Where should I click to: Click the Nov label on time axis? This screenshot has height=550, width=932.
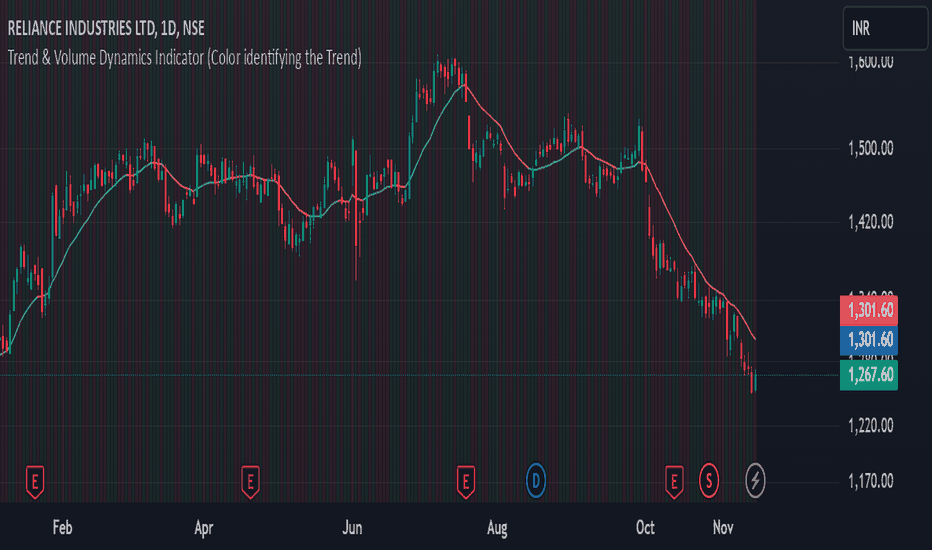[723, 527]
